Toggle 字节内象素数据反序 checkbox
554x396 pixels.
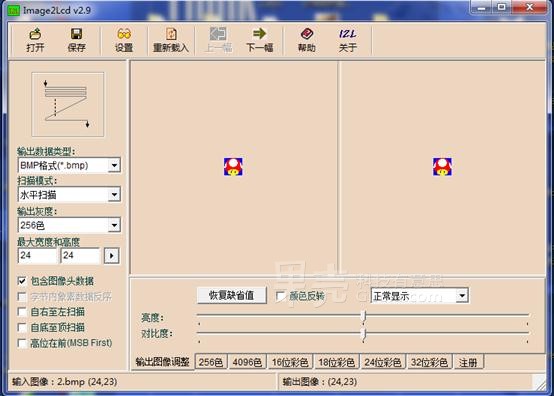(x=22, y=296)
